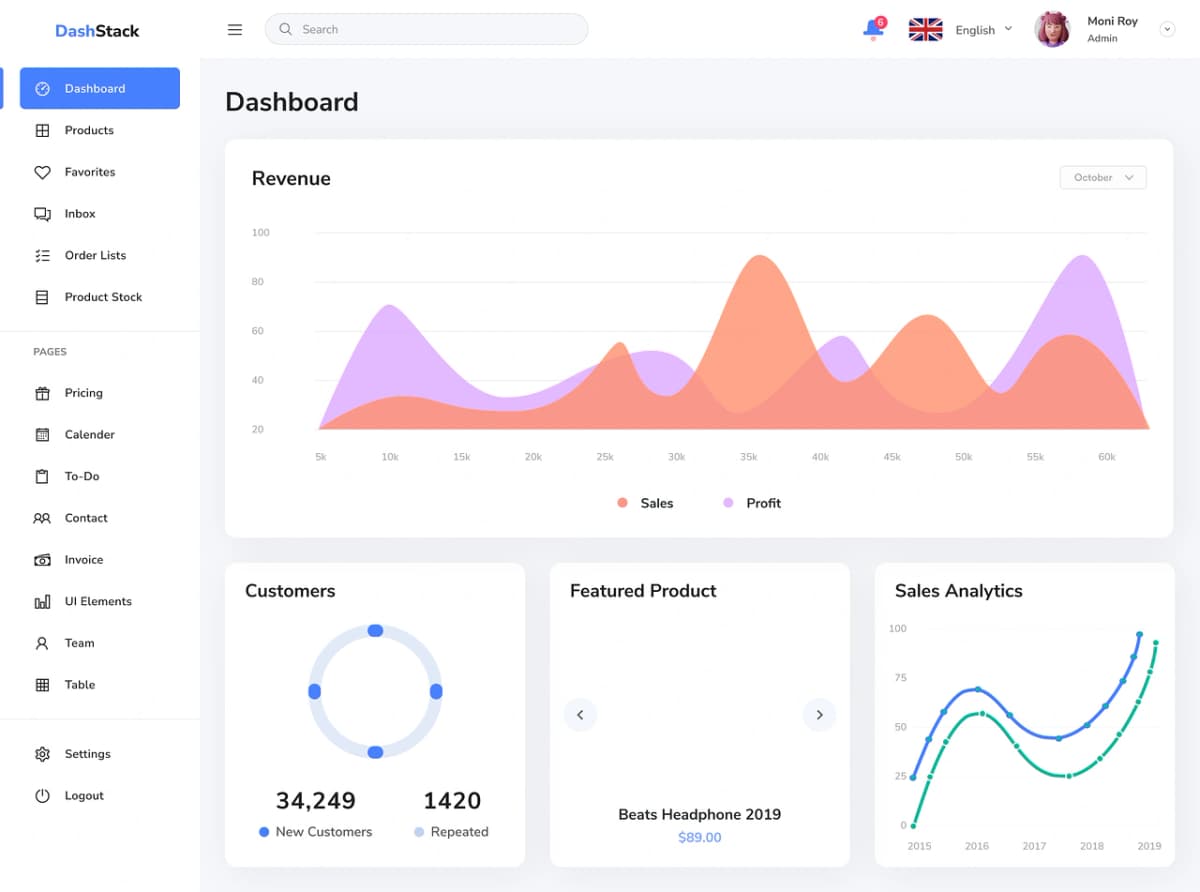Image resolution: width=1200 pixels, height=892 pixels.
Task: Click the Calender icon
Action: [42, 435]
